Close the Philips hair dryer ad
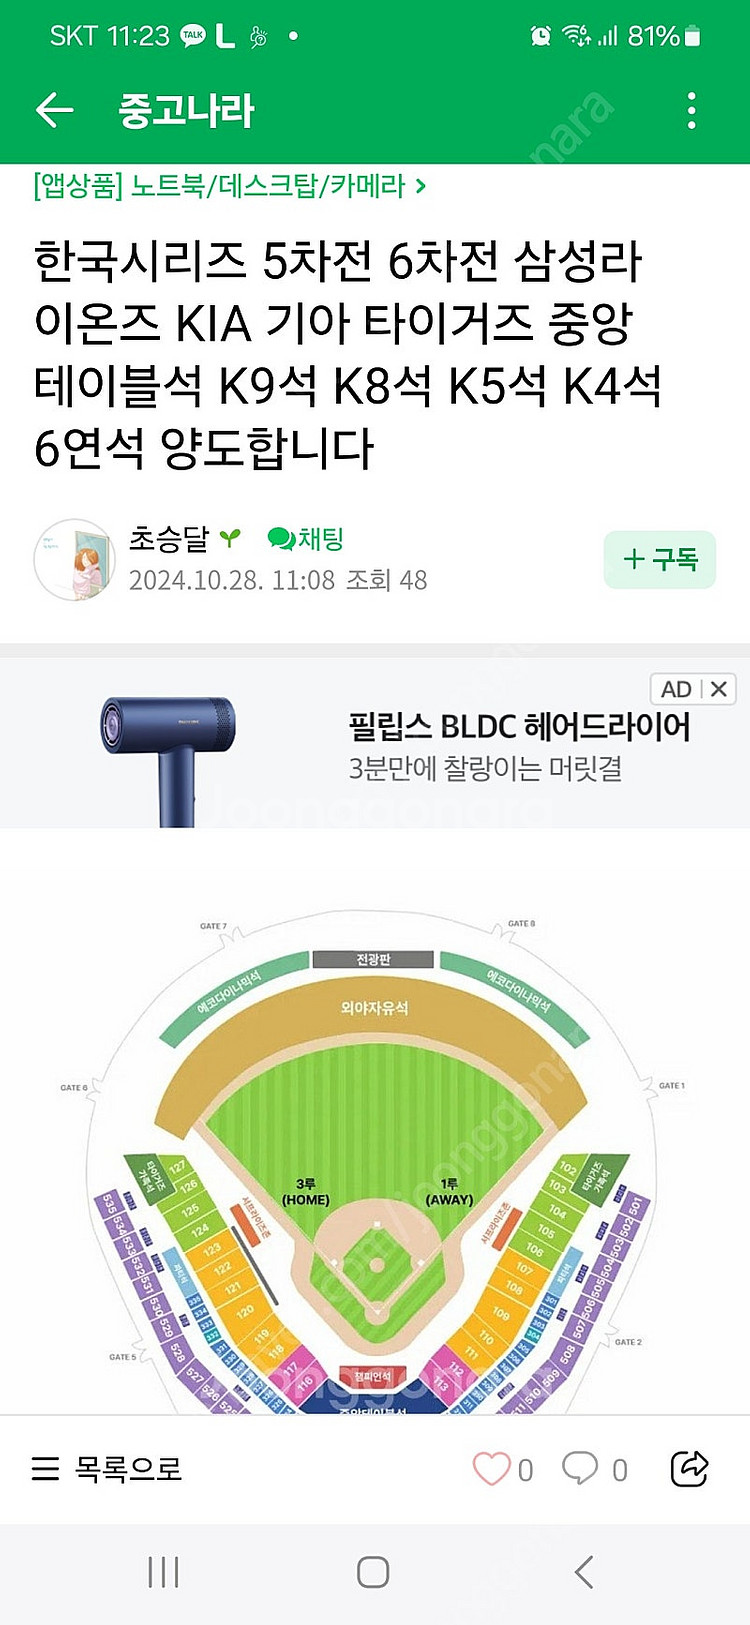750x1625 pixels. click(x=719, y=689)
